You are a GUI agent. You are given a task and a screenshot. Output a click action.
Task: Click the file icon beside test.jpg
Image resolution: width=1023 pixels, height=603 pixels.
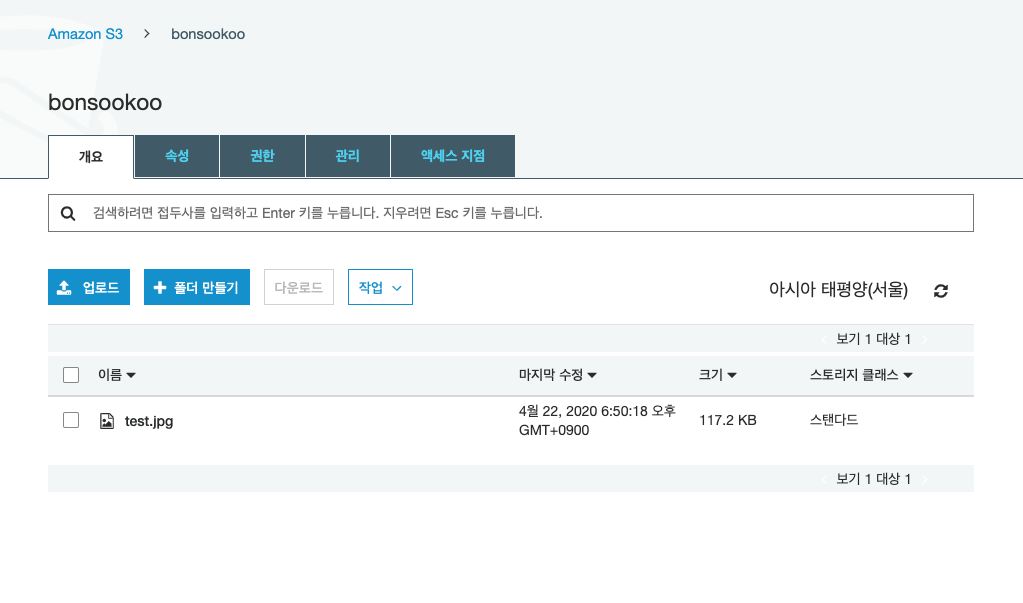pos(107,420)
